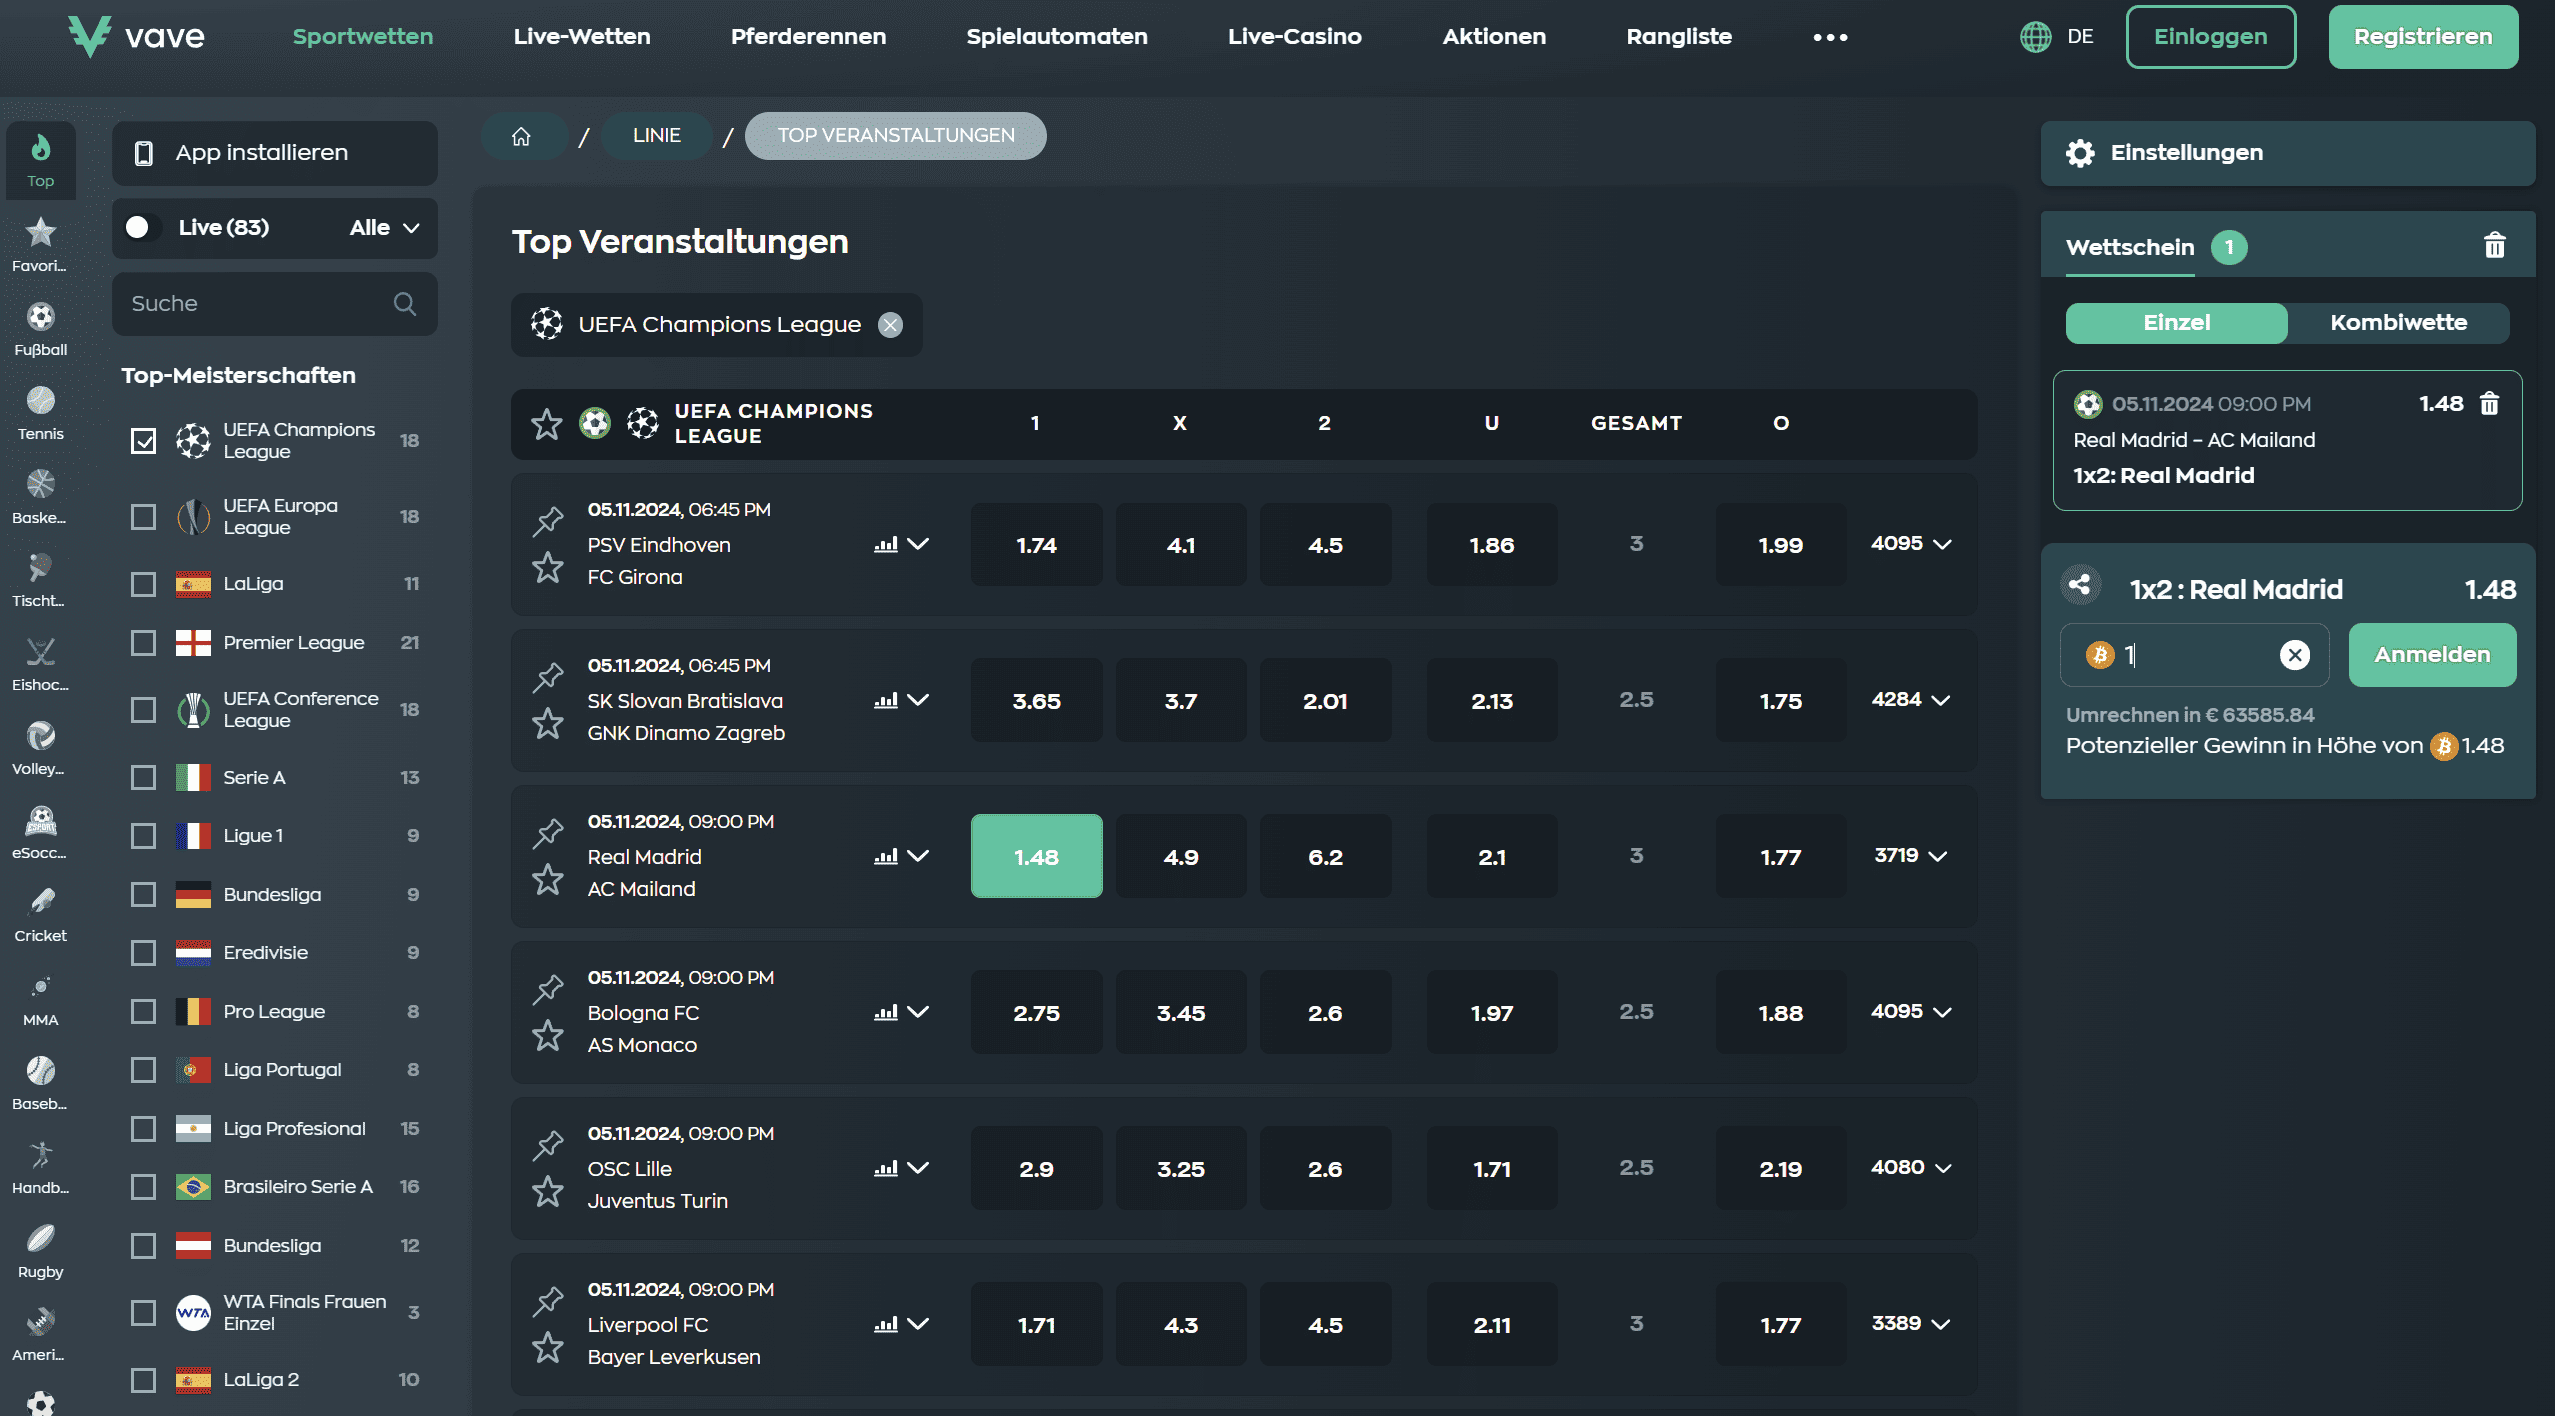
Task: Remove UEFA Champions League filter chip
Action: (889, 325)
